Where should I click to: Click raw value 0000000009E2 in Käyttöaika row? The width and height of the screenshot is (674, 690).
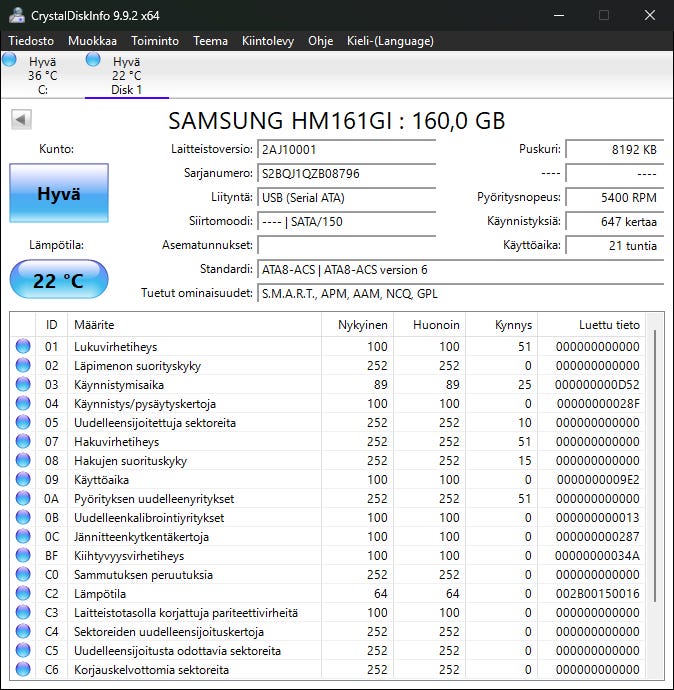pyautogui.click(x=597, y=480)
